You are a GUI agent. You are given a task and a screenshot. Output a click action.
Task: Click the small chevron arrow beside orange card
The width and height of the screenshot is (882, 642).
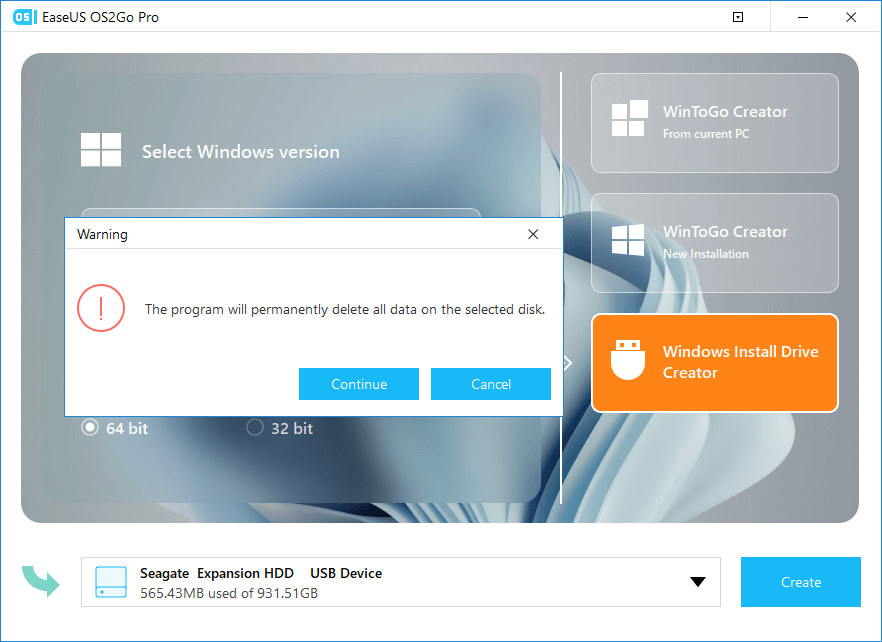point(568,363)
